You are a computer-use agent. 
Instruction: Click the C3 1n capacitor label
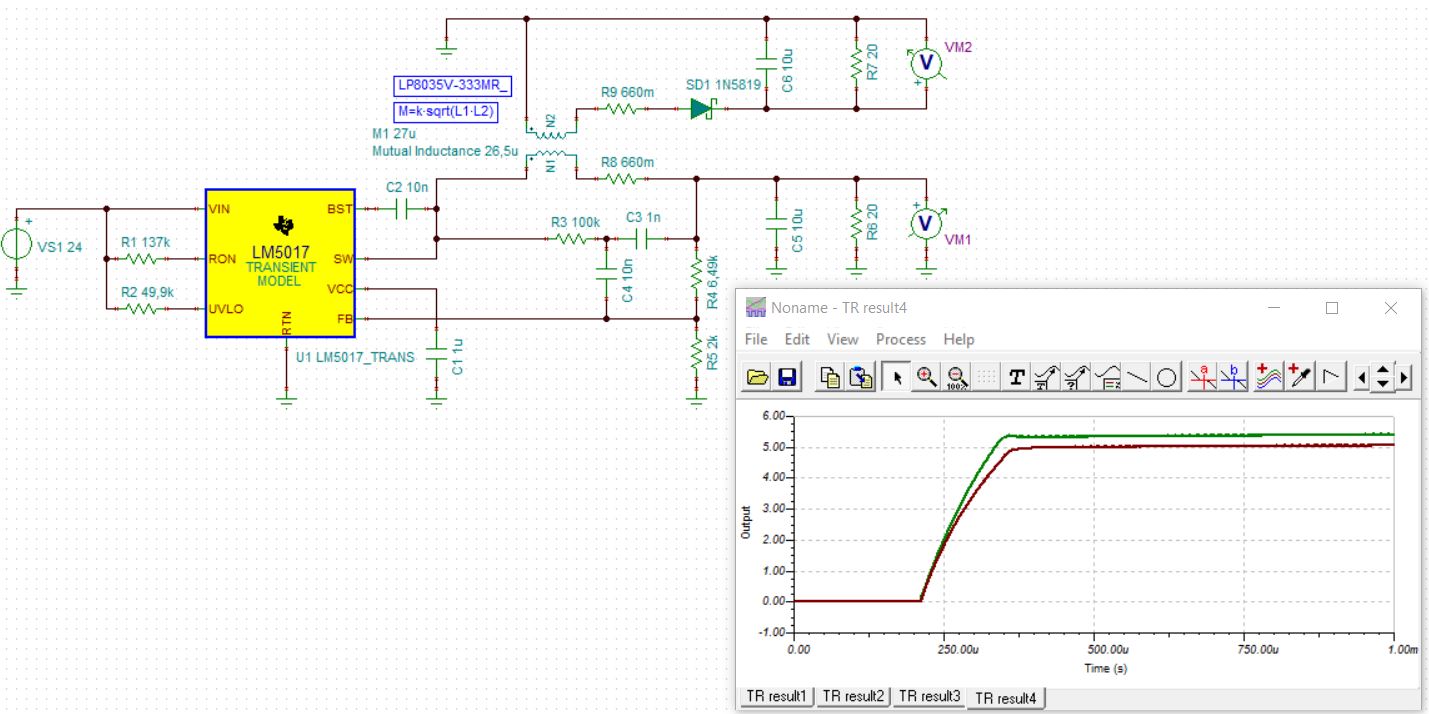tap(643, 218)
